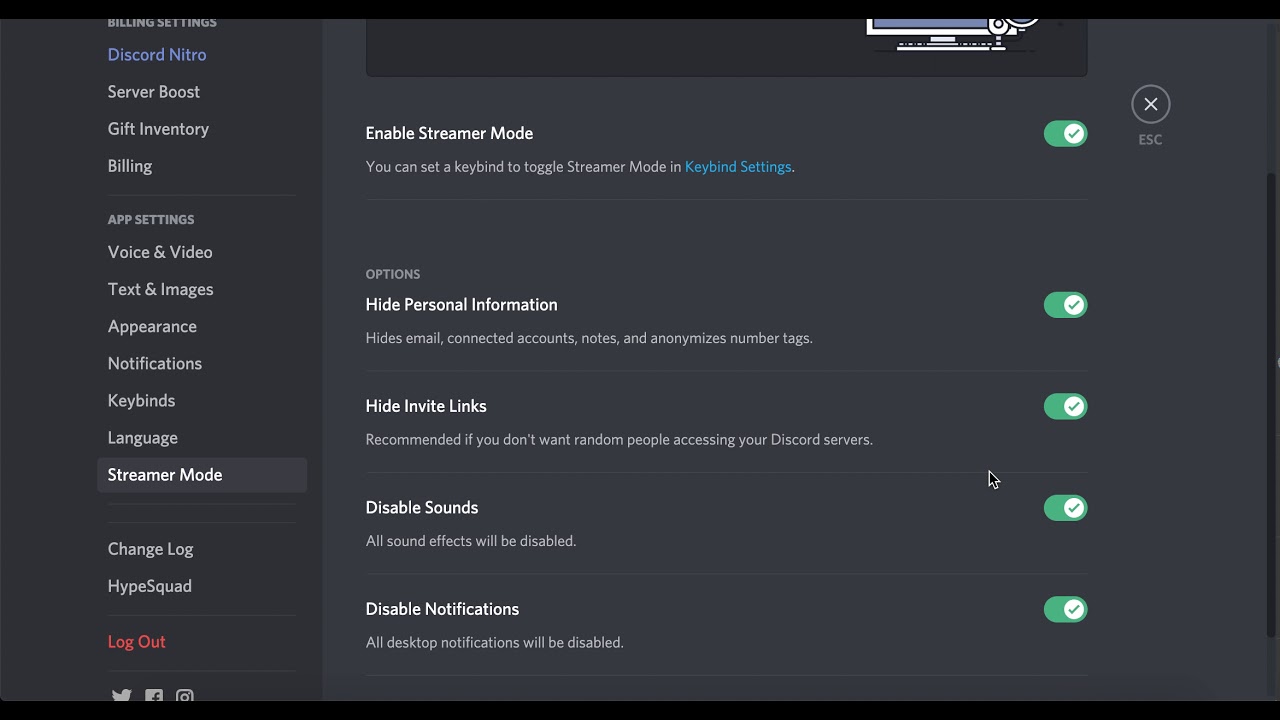Open Keybind Settings link
This screenshot has width=1280, height=720.
click(737, 167)
